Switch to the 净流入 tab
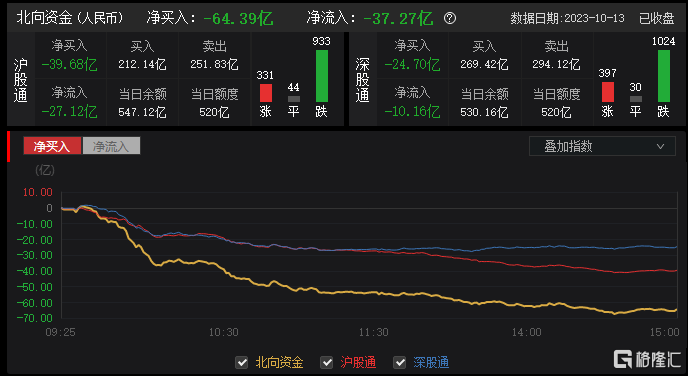The image size is (688, 376). tap(111, 146)
